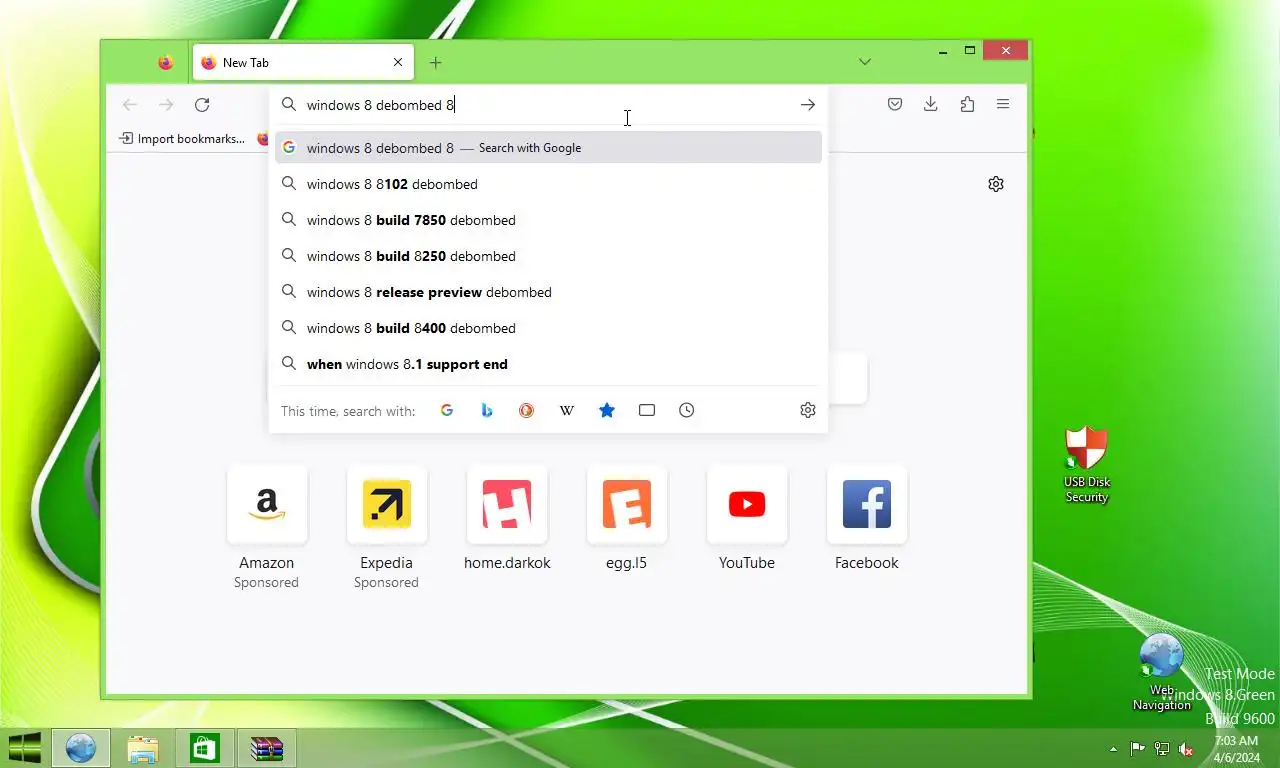Image resolution: width=1280 pixels, height=768 pixels.
Task: Choose suggestion 'windows 8 8102 debombed'
Action: point(548,184)
